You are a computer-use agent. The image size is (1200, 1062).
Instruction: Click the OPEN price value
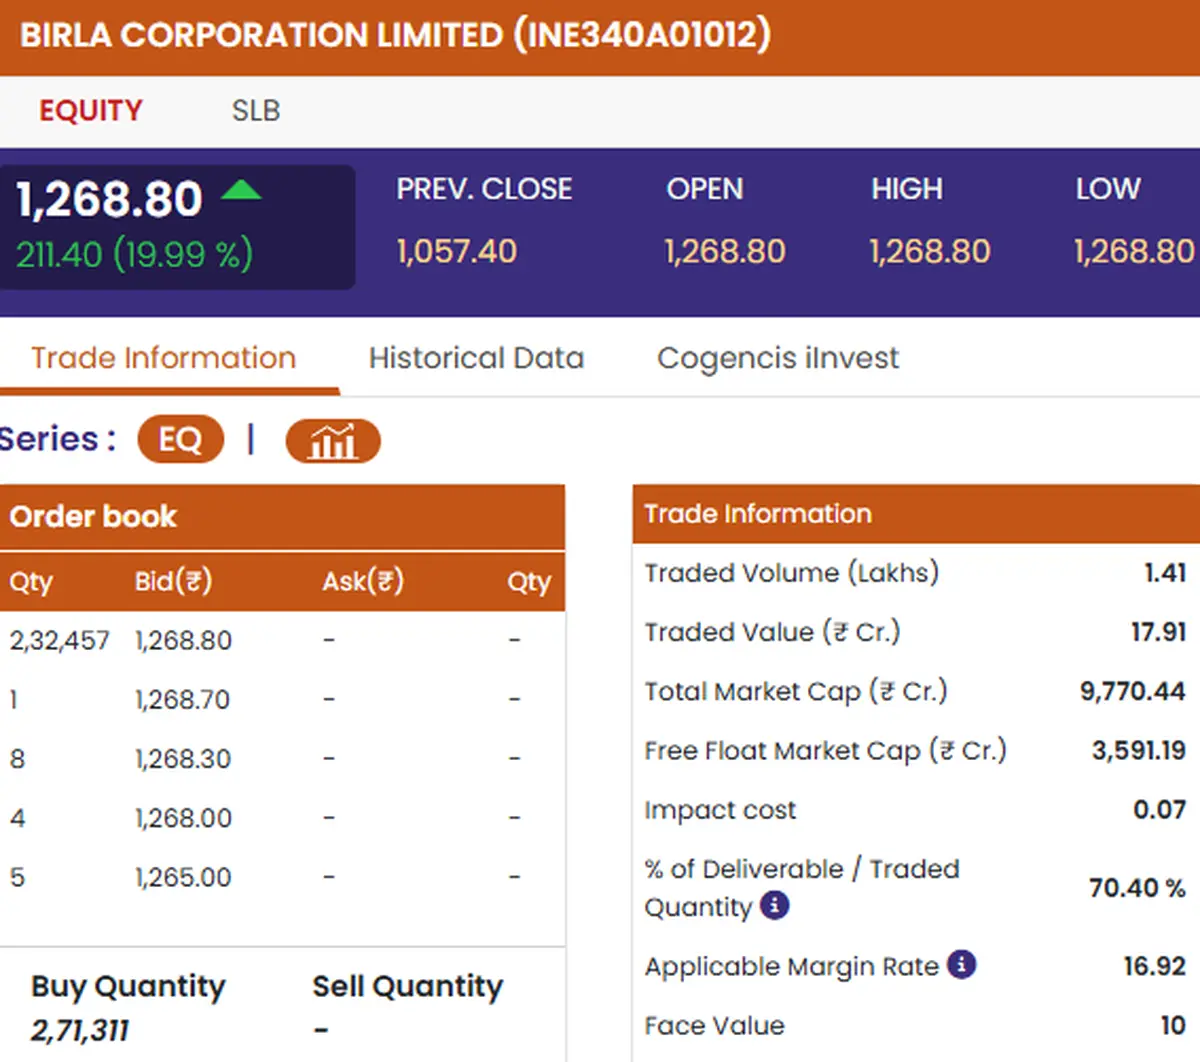(x=725, y=251)
